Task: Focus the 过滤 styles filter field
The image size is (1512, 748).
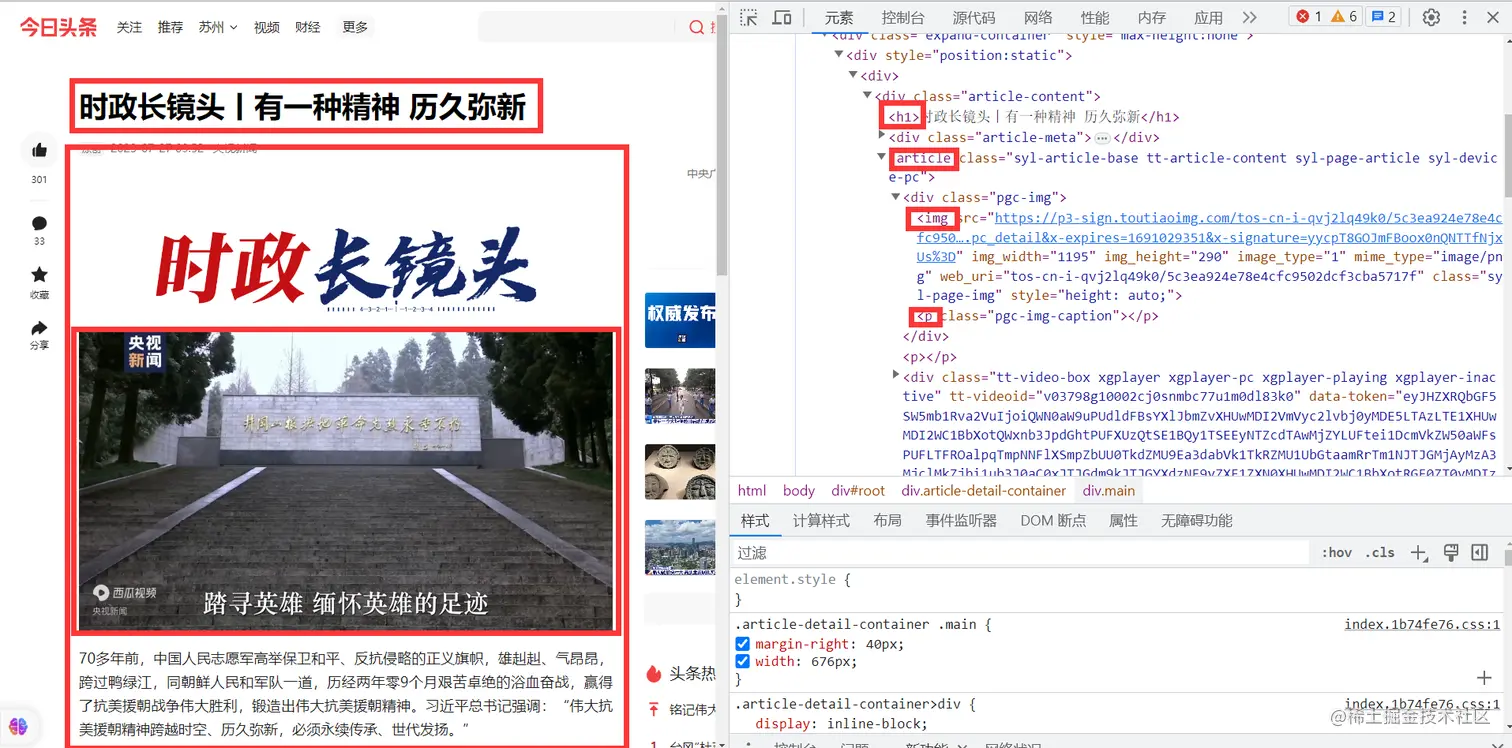Action: 1020,553
